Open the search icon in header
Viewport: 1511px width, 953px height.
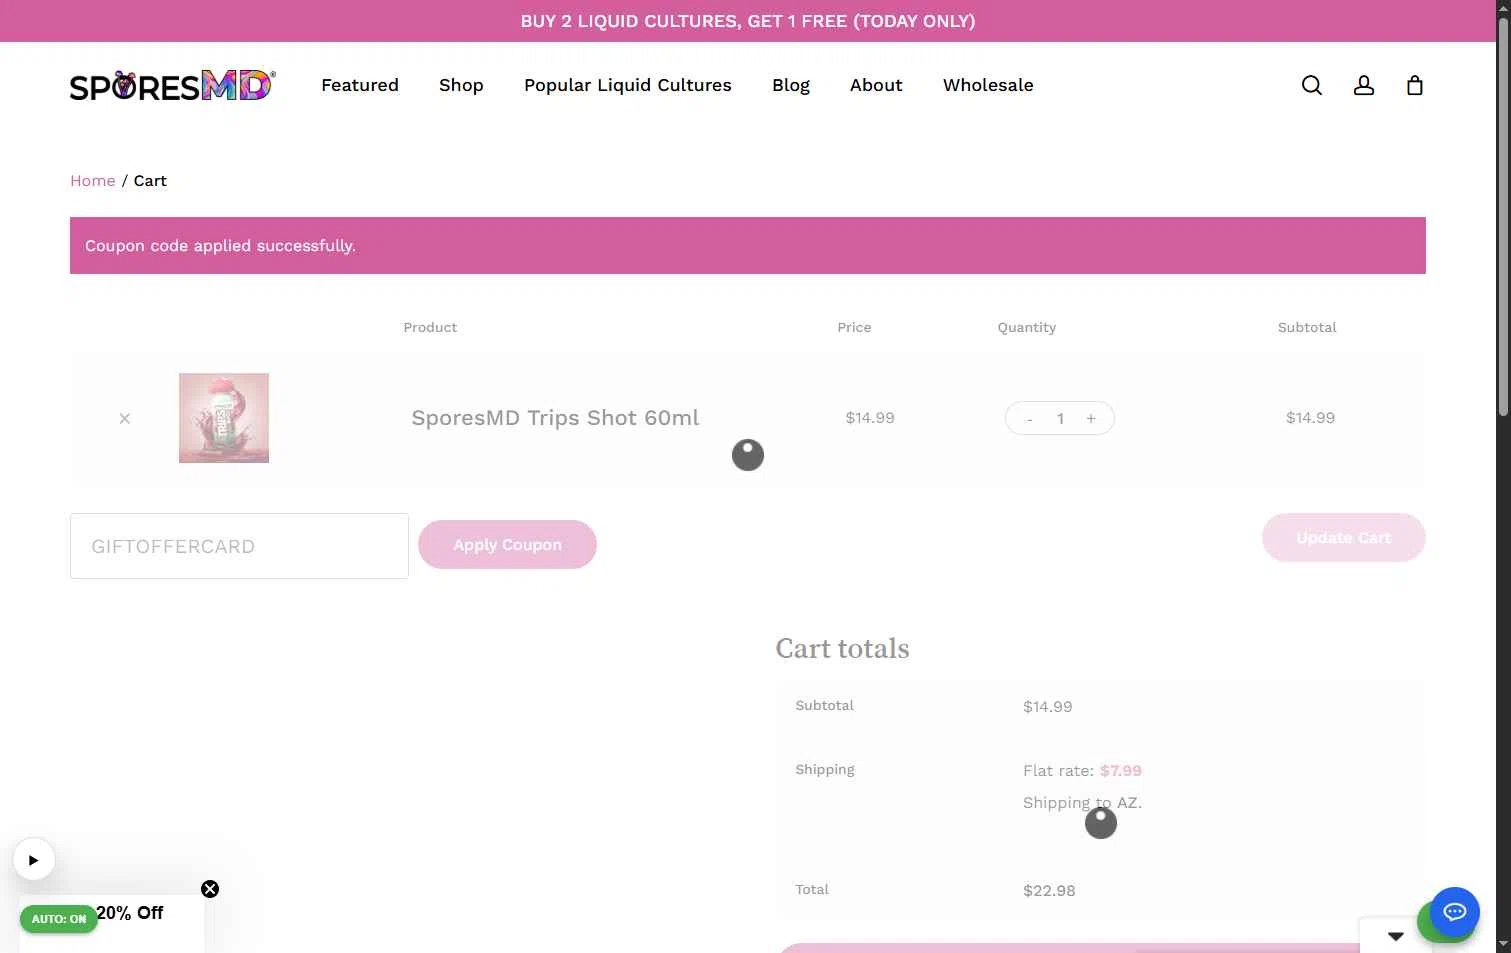pyautogui.click(x=1312, y=86)
